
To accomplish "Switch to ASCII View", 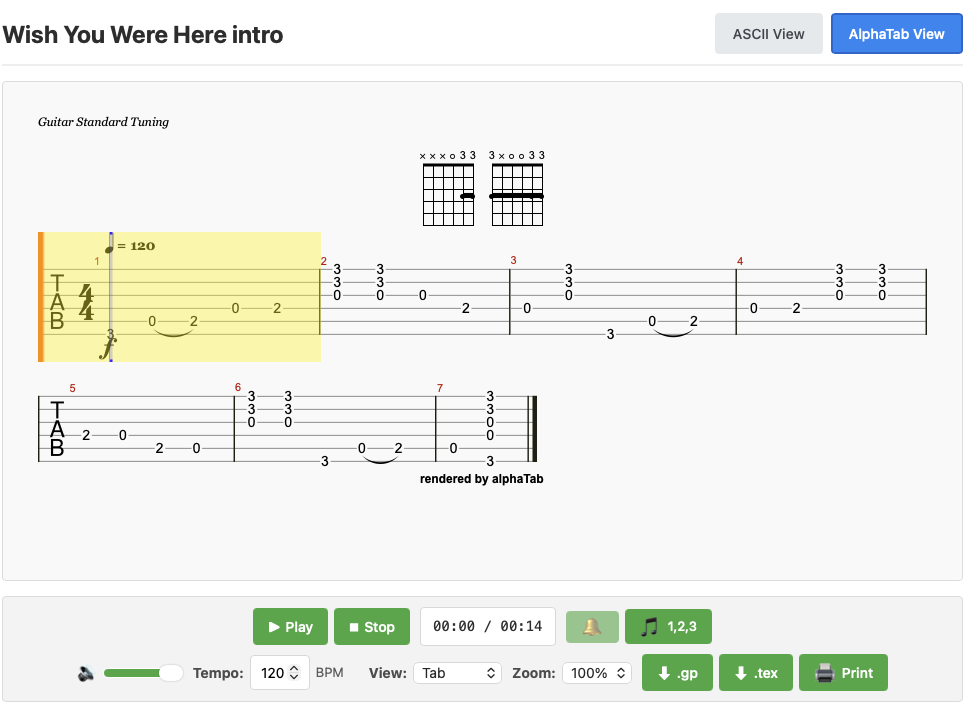I will click(769, 34).
